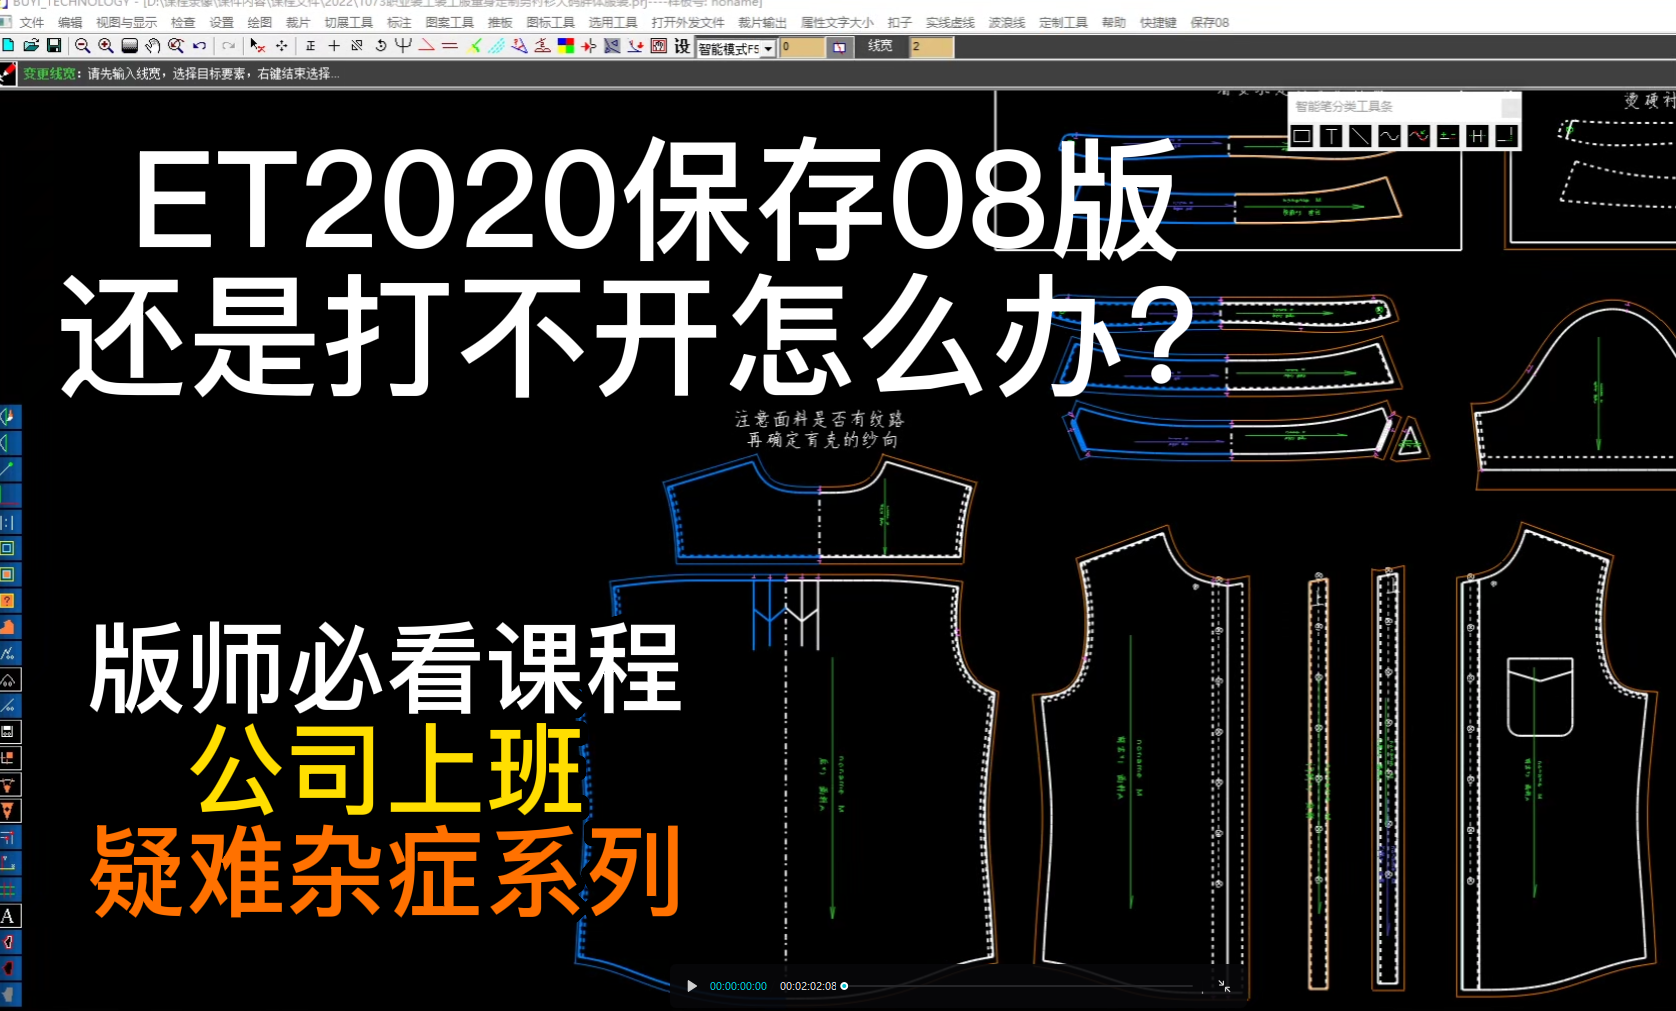Open the 视图与显示 menu
The height and width of the screenshot is (1011, 1676).
click(x=127, y=22)
